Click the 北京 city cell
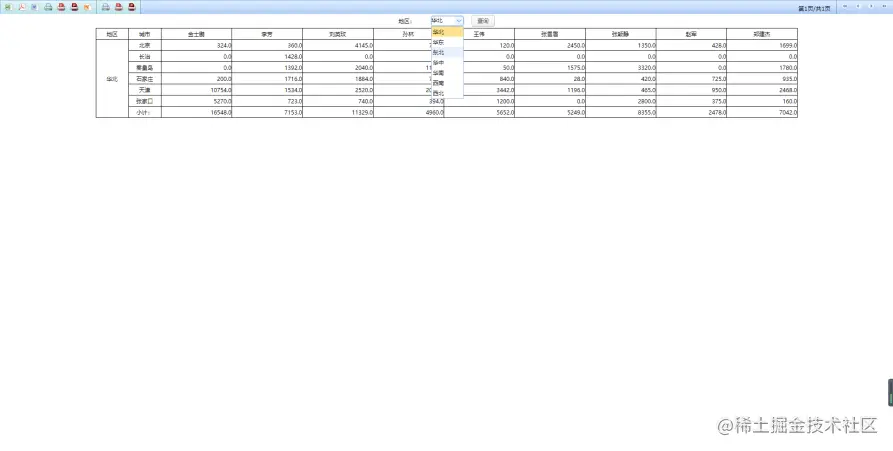Screen dimensions: 893x451 pos(145,45)
